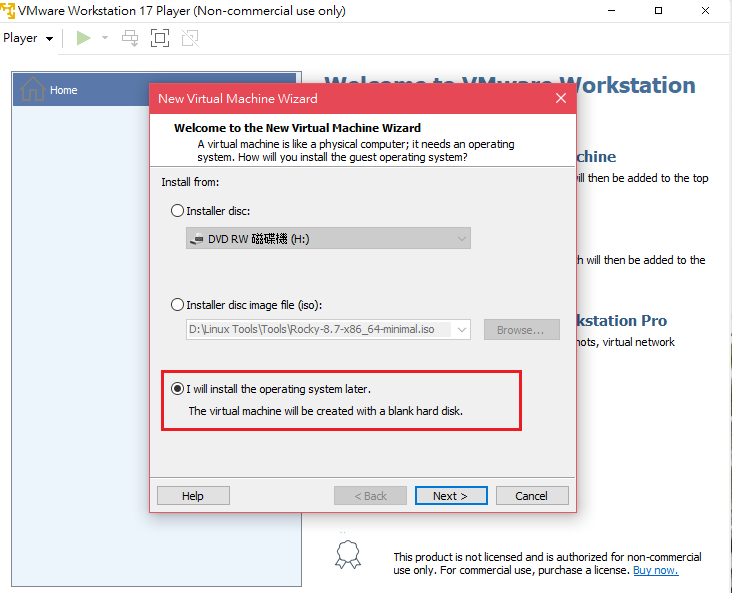Click the VMware app icon in title bar
The image size is (732, 593).
7,10
